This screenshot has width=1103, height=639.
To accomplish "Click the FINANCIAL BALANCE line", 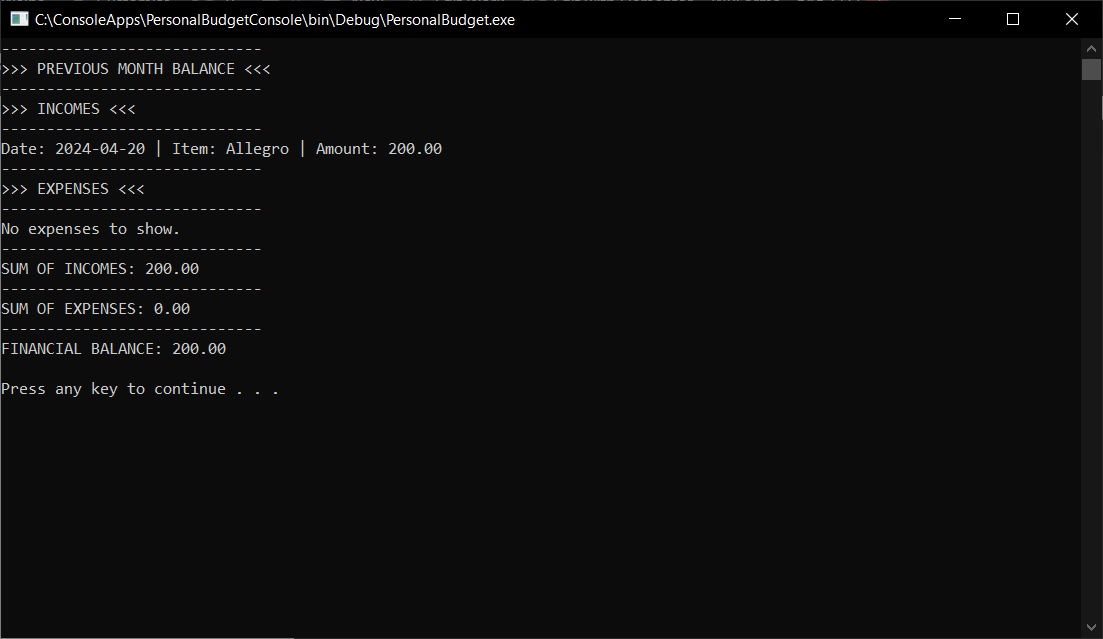I will coord(114,349).
